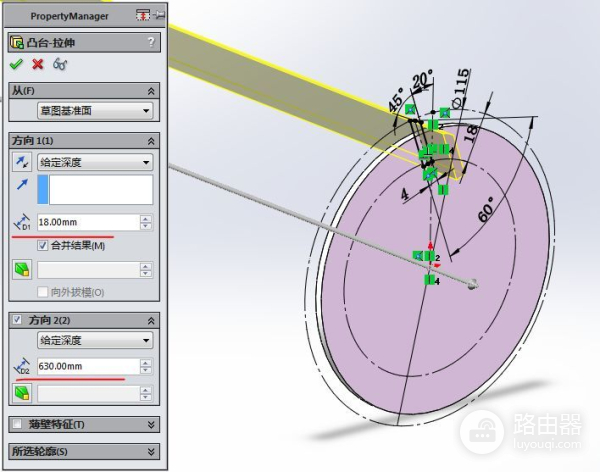Viewport: 600px width, 472px height.
Task: Open 方向1 给定深度 end condition dropdown
Action: pos(95,162)
